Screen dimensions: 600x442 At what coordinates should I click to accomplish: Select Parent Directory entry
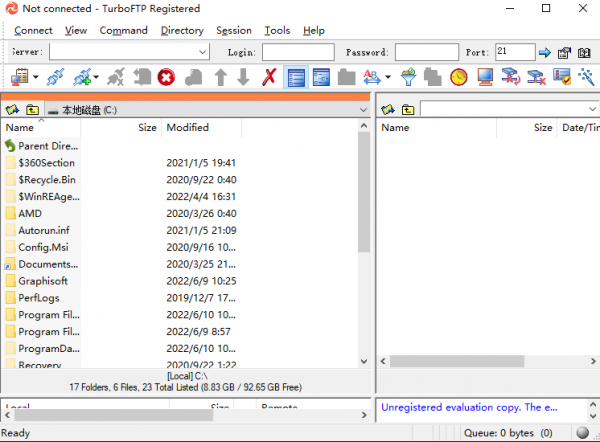pyautogui.click(x=42, y=146)
